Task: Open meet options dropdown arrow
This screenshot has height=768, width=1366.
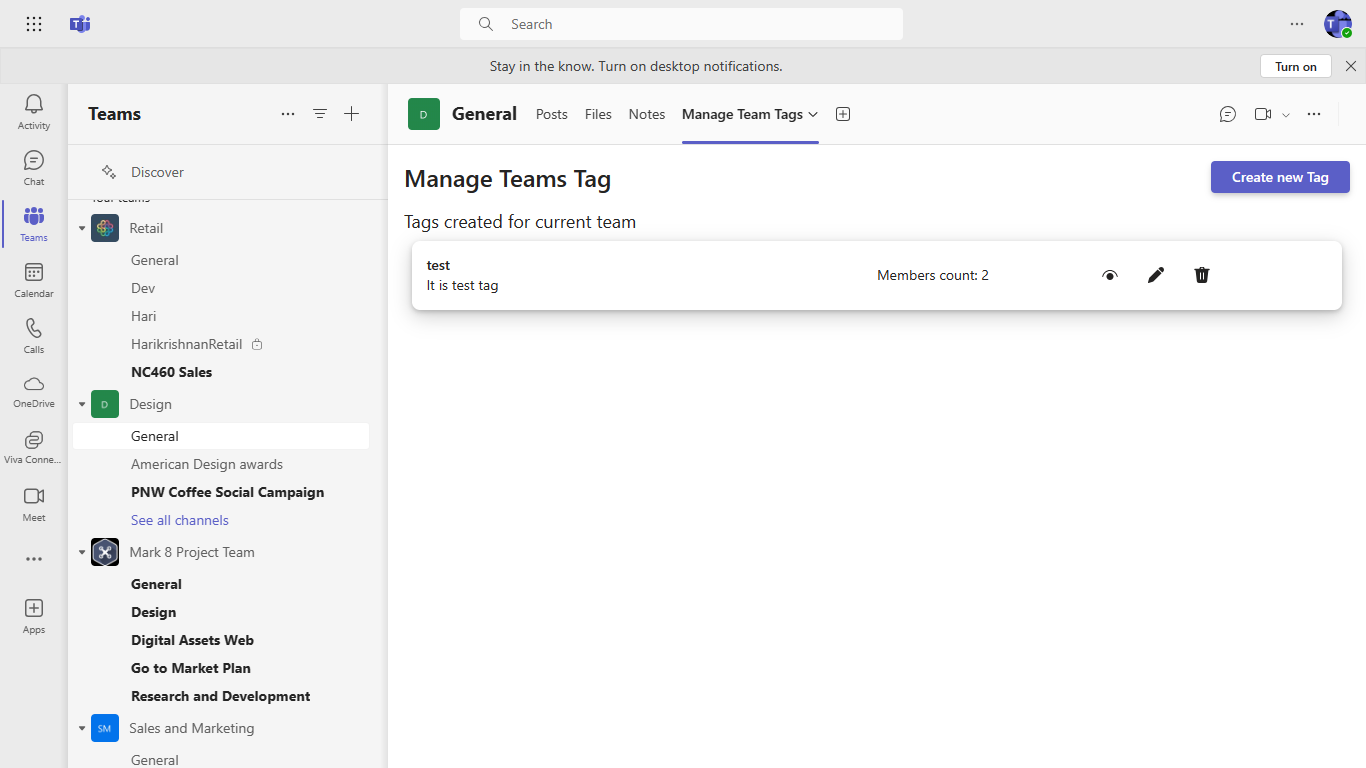Action: point(1286,115)
